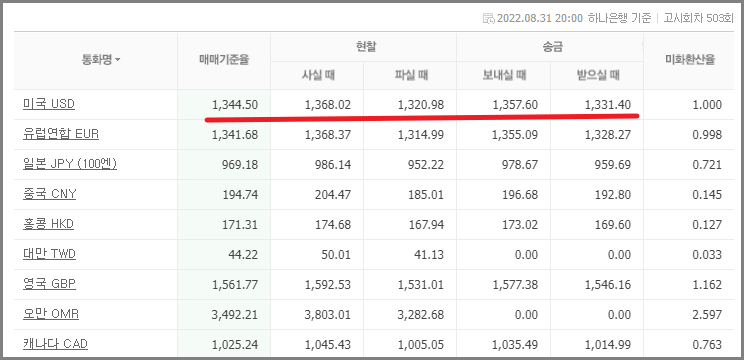The width and height of the screenshot is (744, 360).
Task: Select the EUR send rate 1,355.09
Action: (x=515, y=135)
